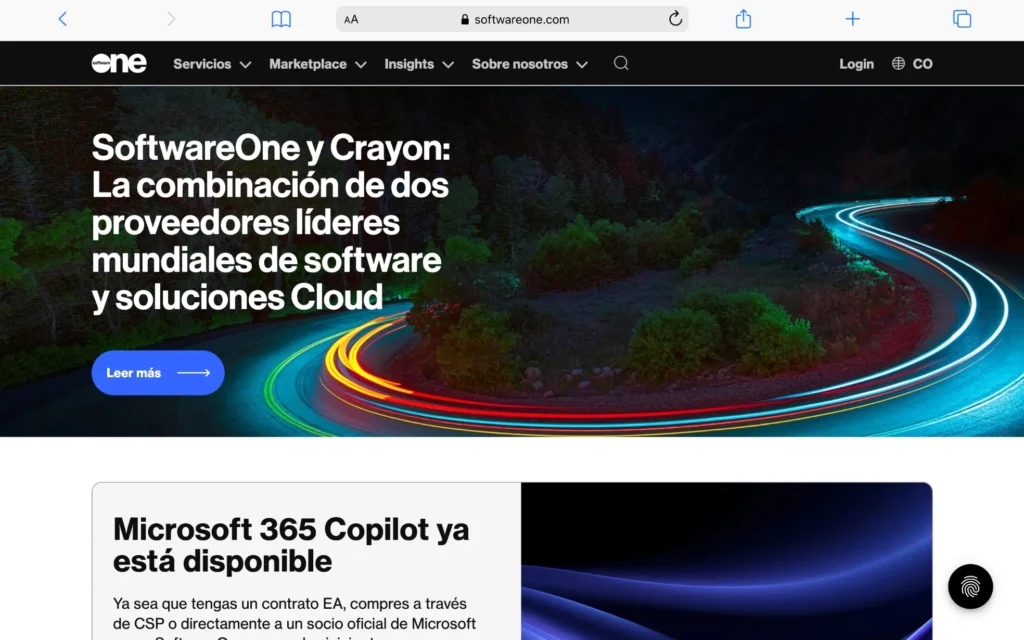1024x640 pixels.
Task: Tap the fingerprint privacy button
Action: pos(970,587)
